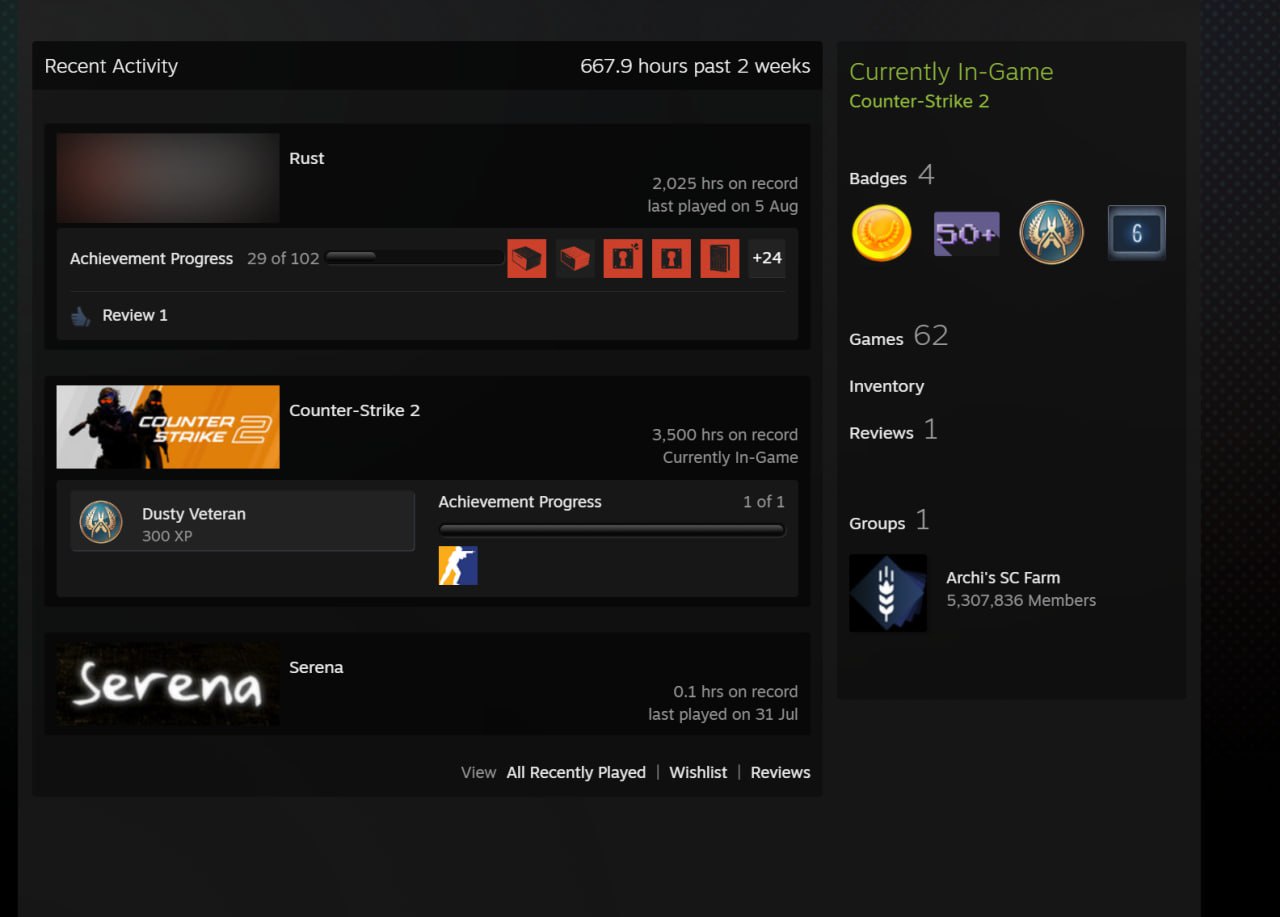Click the green Currently In-Game heading

(x=951, y=72)
